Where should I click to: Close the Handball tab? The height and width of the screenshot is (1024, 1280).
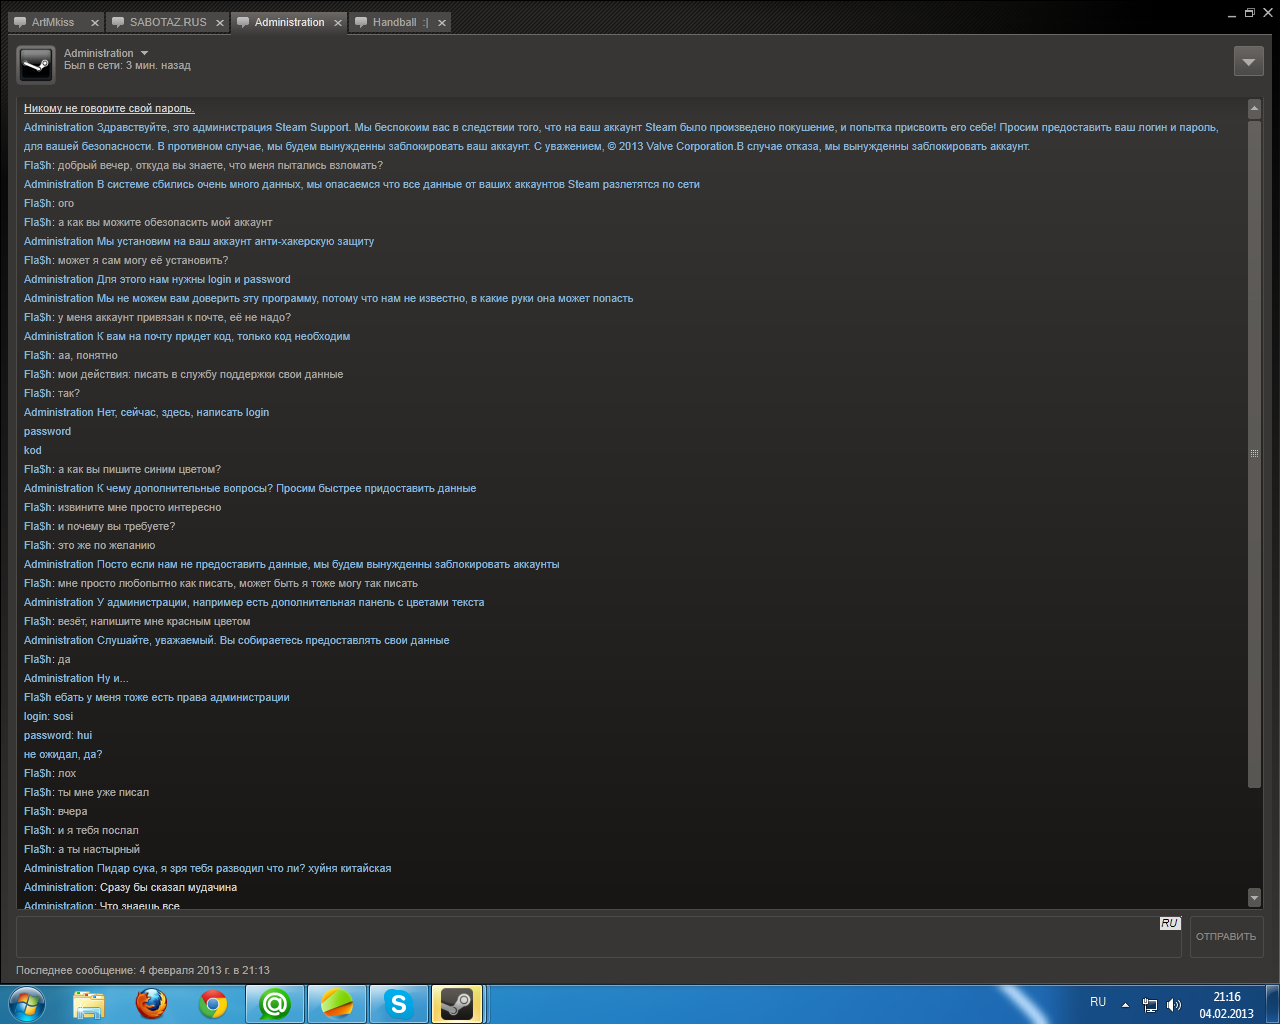tap(441, 23)
